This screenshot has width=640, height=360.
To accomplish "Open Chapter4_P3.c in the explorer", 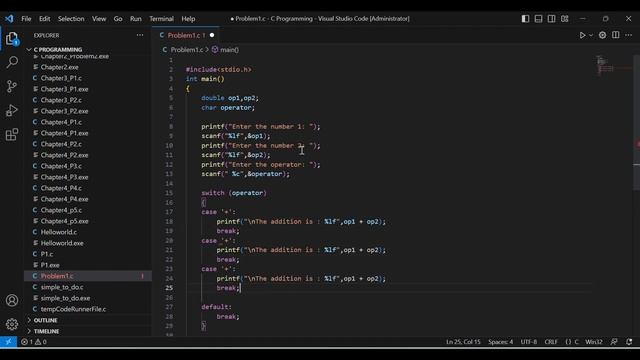I will (61, 166).
